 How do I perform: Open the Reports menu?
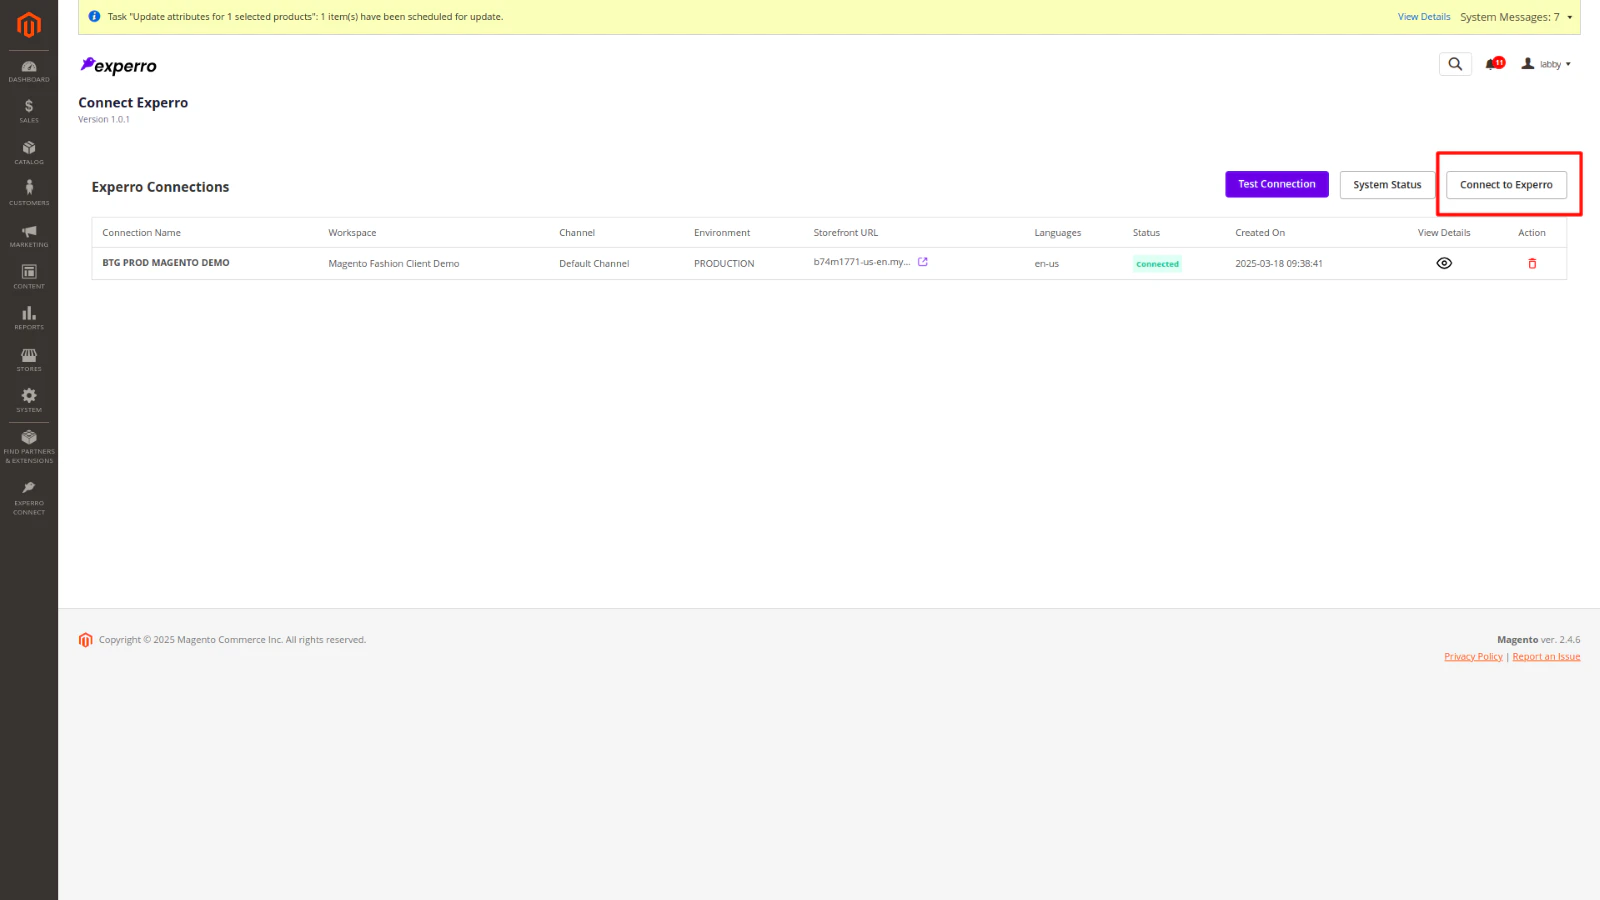pos(29,319)
